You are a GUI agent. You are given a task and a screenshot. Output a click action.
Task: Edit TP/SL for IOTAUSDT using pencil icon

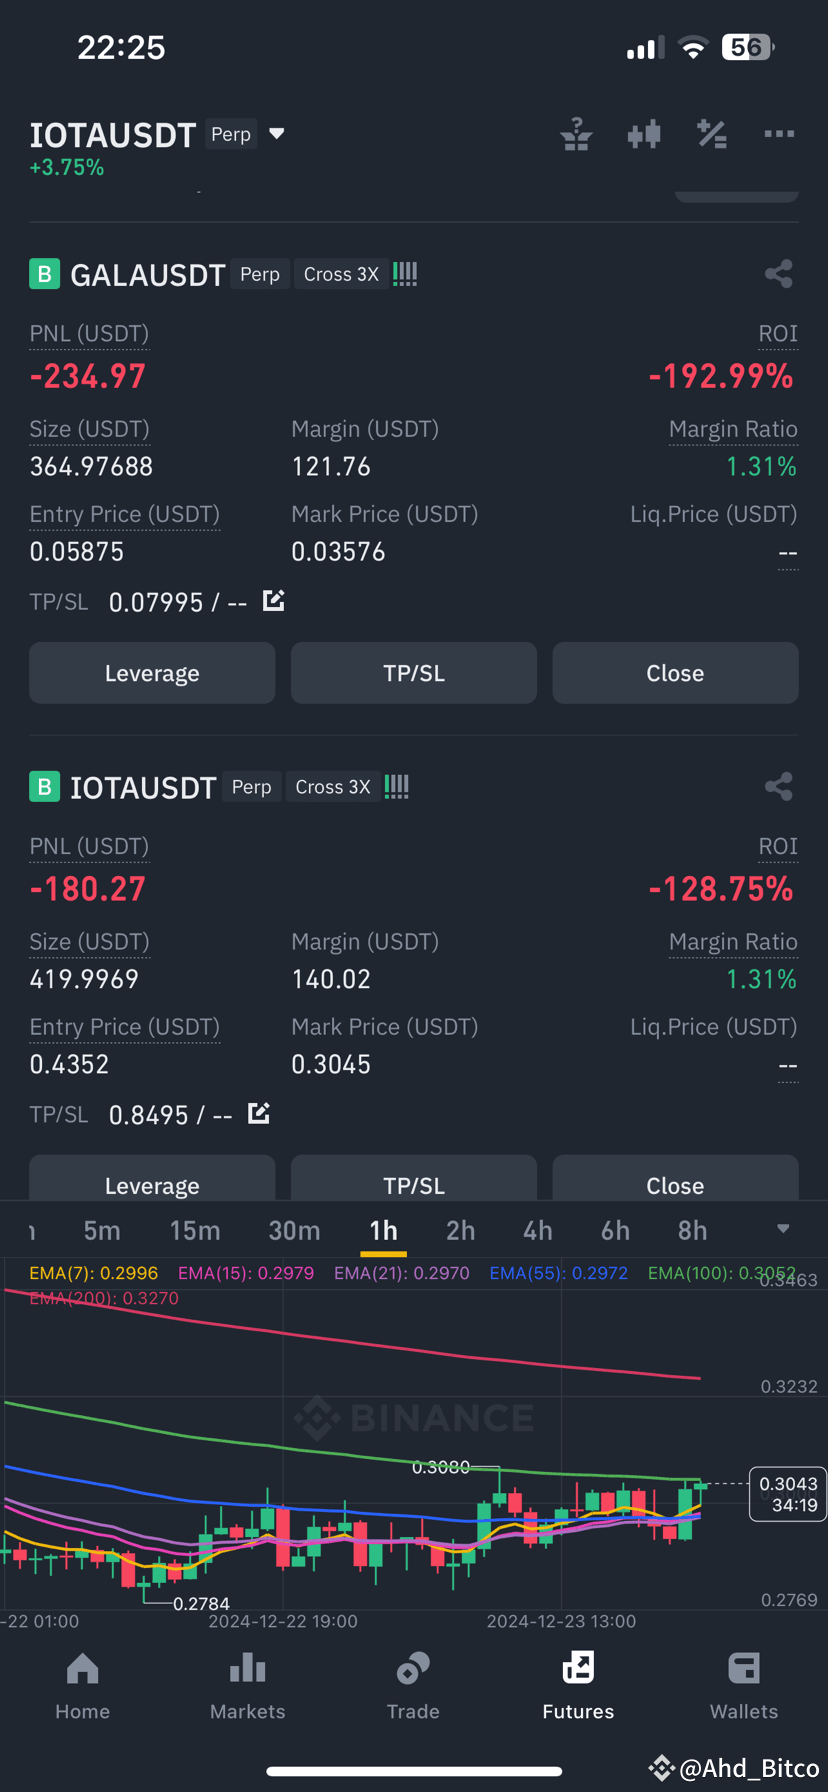[258, 1112]
